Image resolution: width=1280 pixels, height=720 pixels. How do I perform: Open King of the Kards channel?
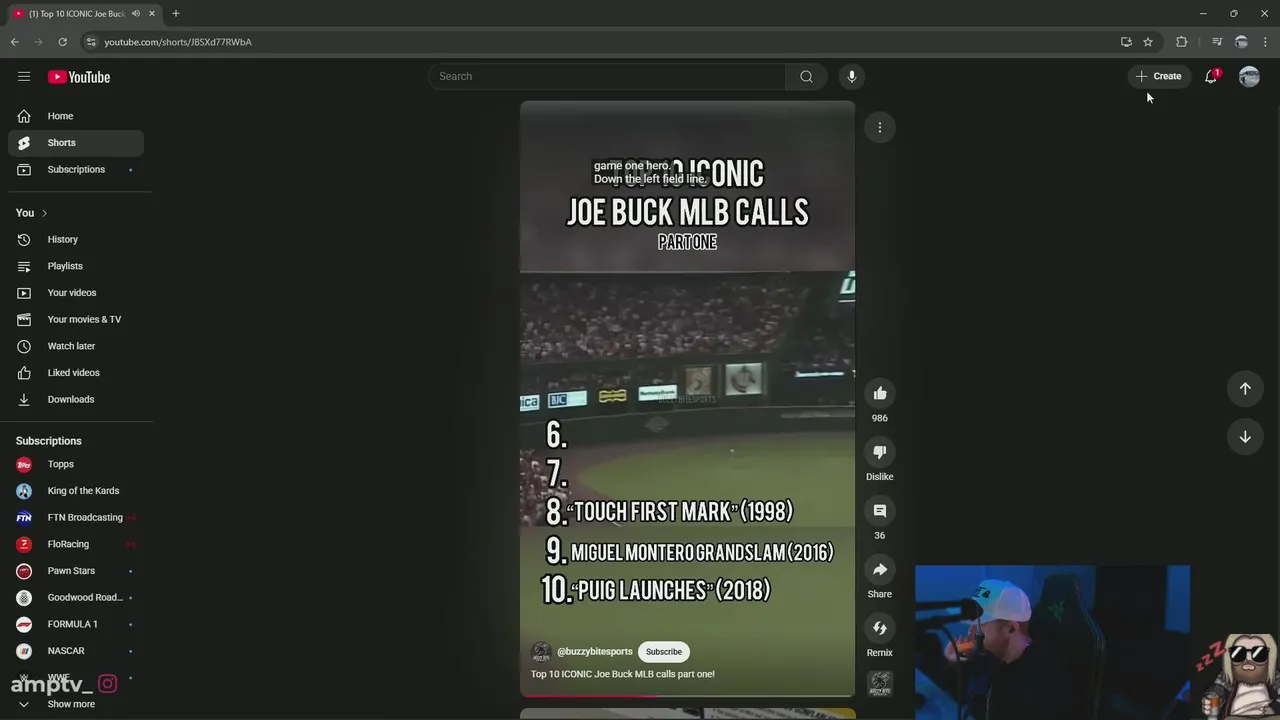coord(76,491)
